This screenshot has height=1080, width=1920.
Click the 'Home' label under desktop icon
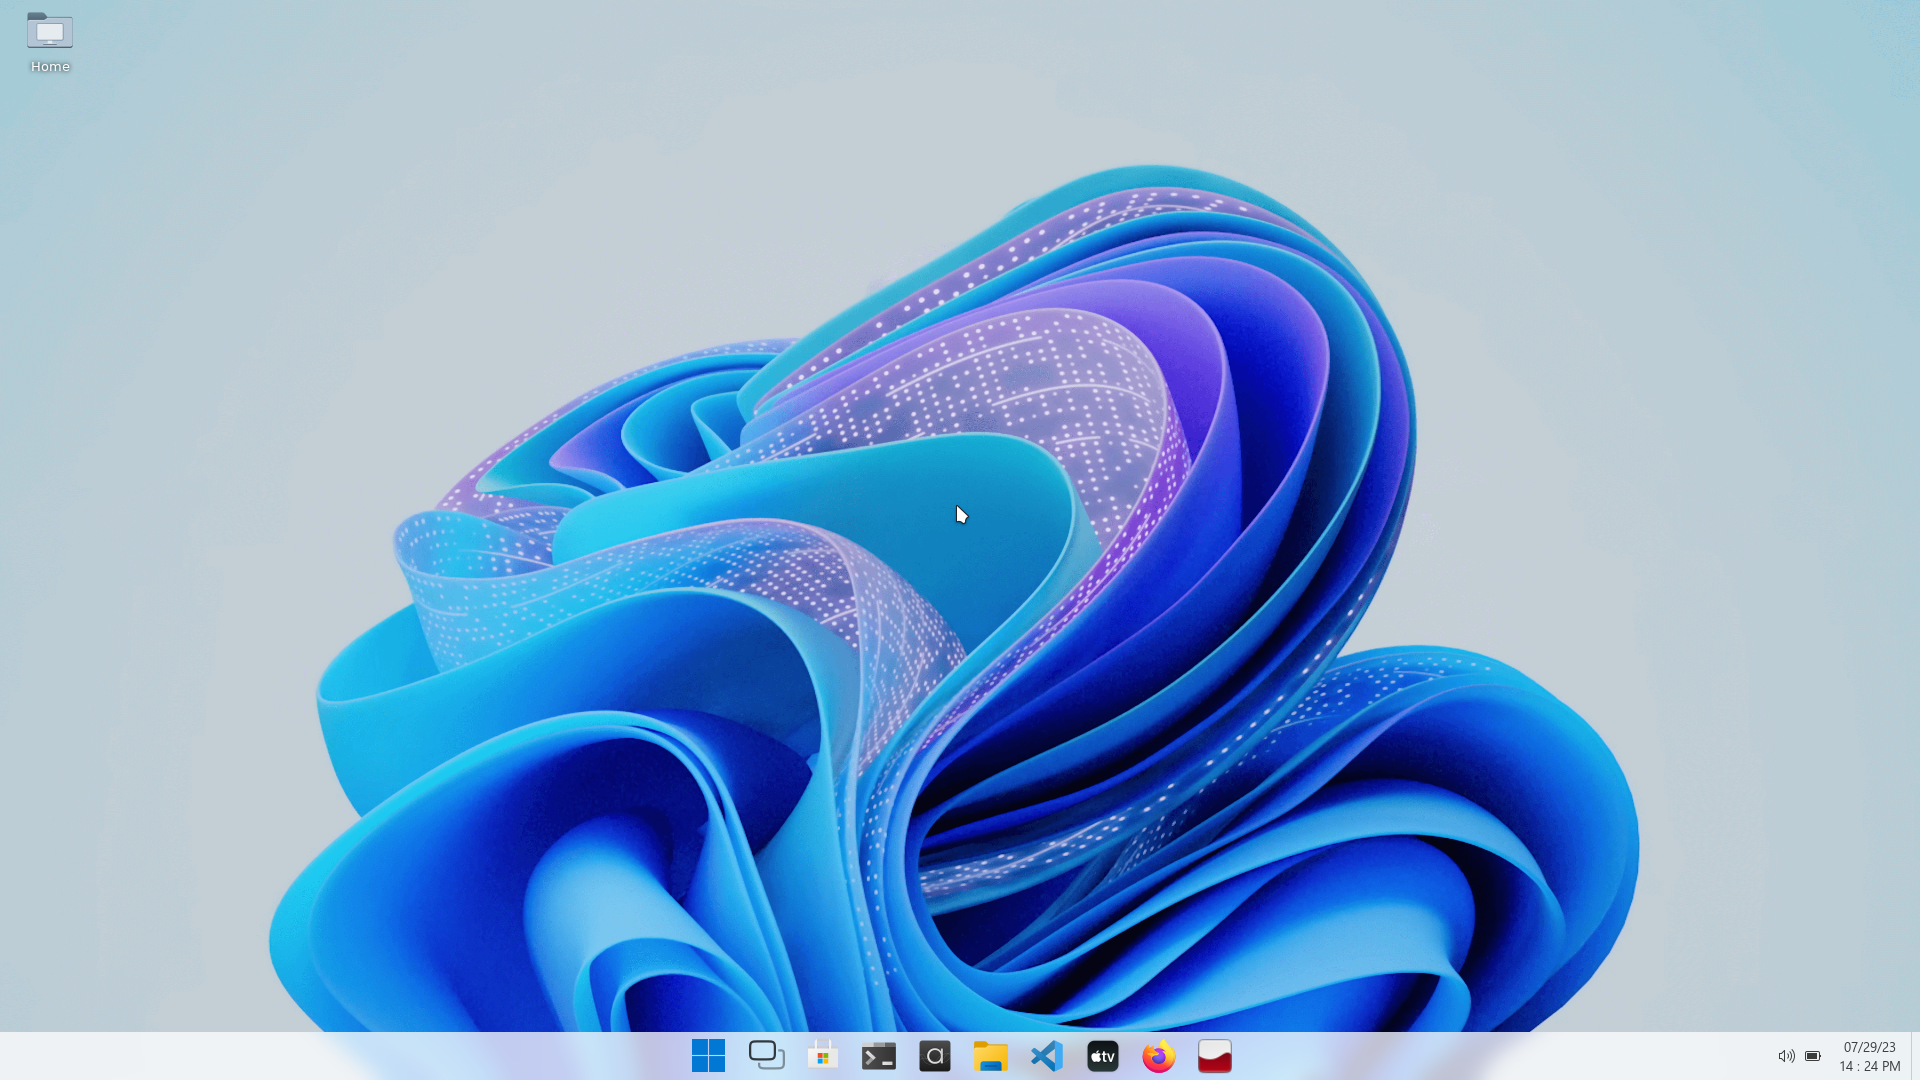(x=50, y=67)
